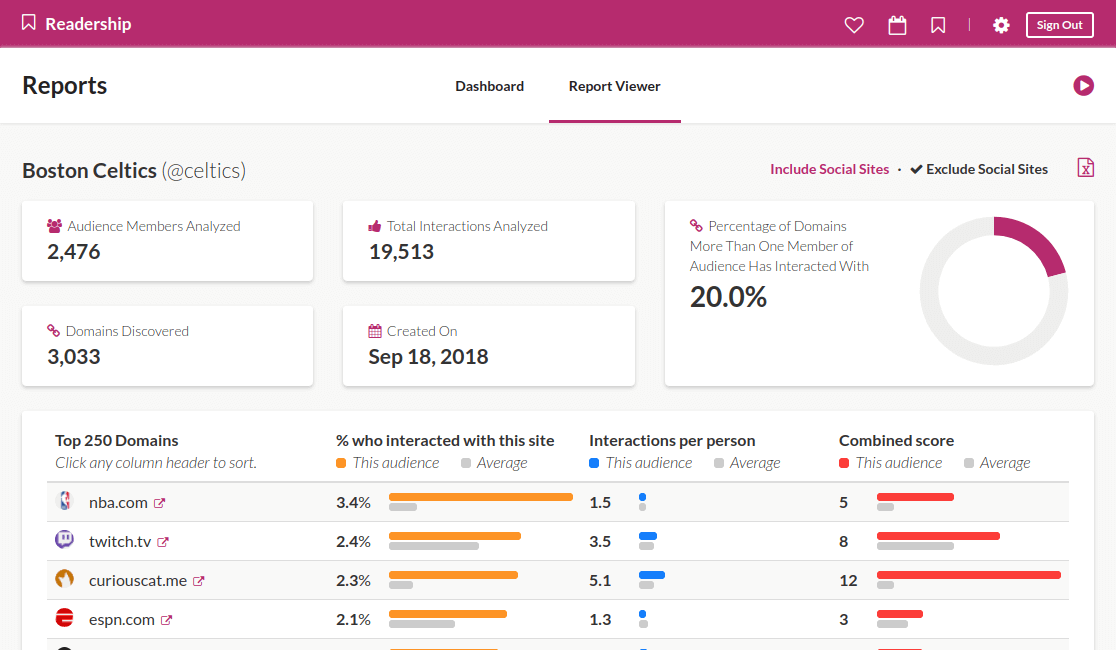
Task: Sort by Top 250 Domains header
Action: pyautogui.click(x=117, y=441)
